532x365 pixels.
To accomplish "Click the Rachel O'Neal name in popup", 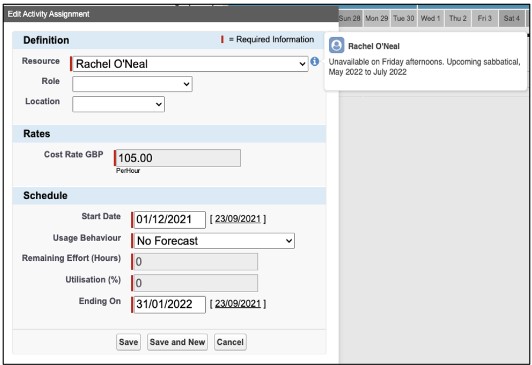I will tap(374, 46).
